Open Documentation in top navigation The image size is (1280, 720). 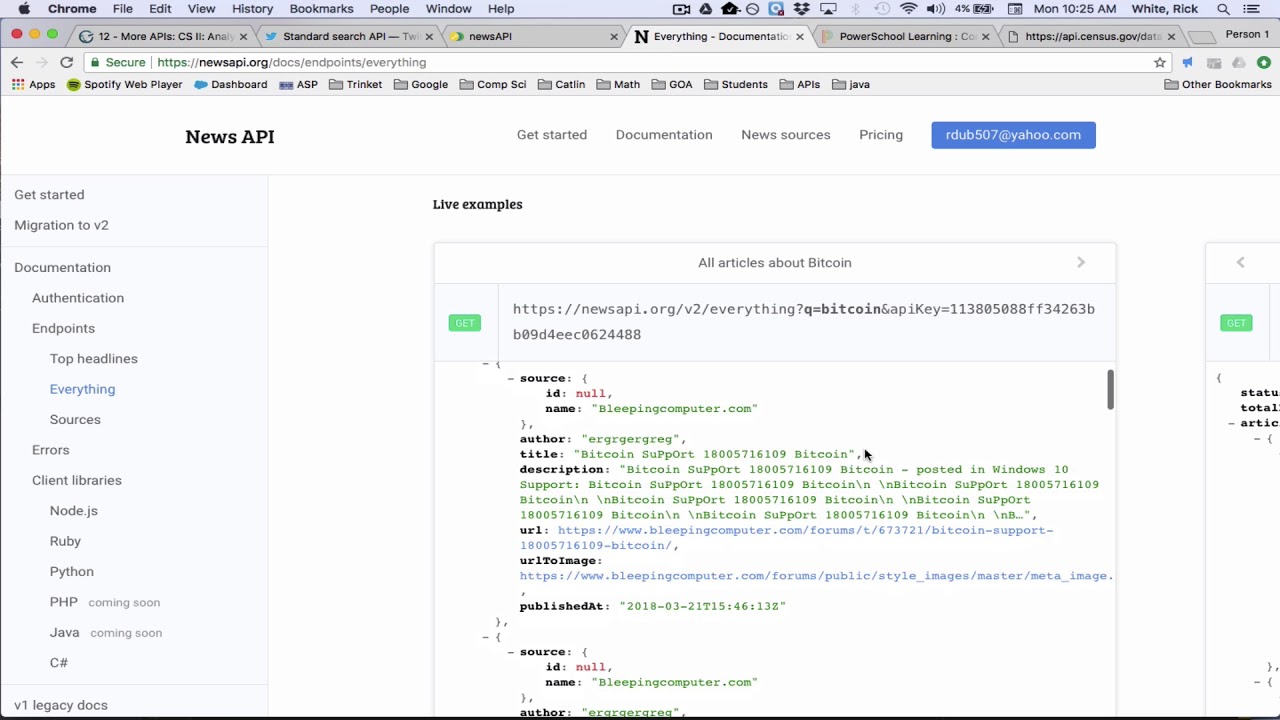coord(664,135)
